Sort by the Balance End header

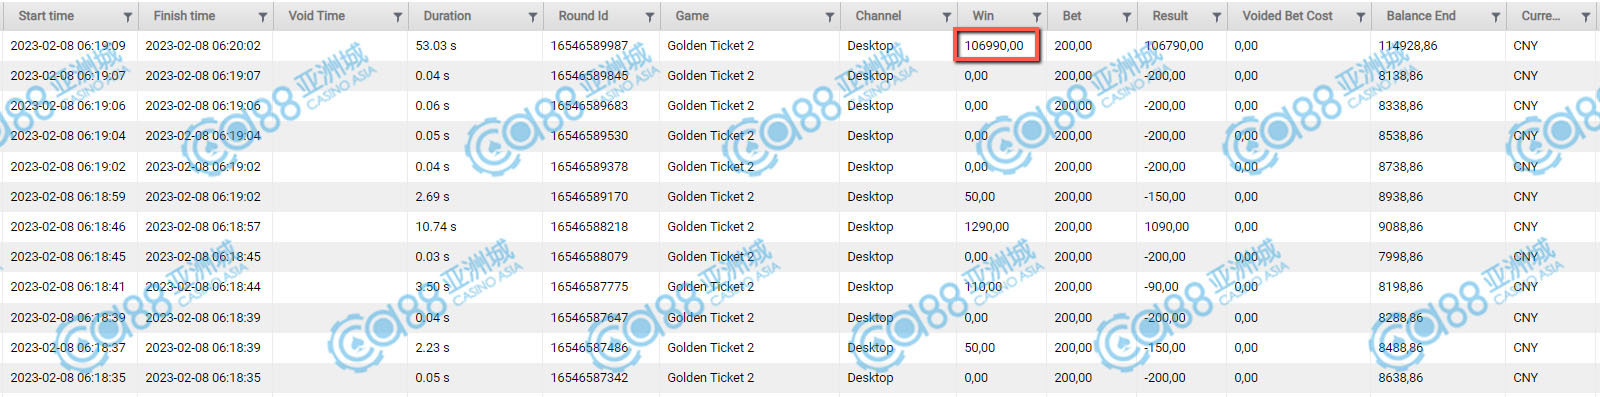1421,16
